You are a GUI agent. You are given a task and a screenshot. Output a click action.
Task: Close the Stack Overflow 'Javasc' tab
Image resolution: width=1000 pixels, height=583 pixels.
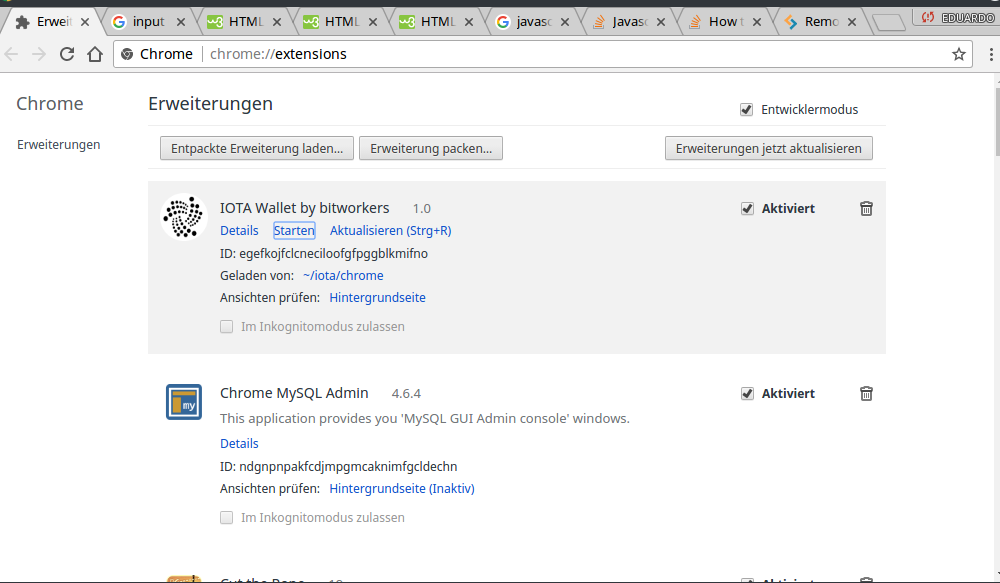click(x=661, y=22)
